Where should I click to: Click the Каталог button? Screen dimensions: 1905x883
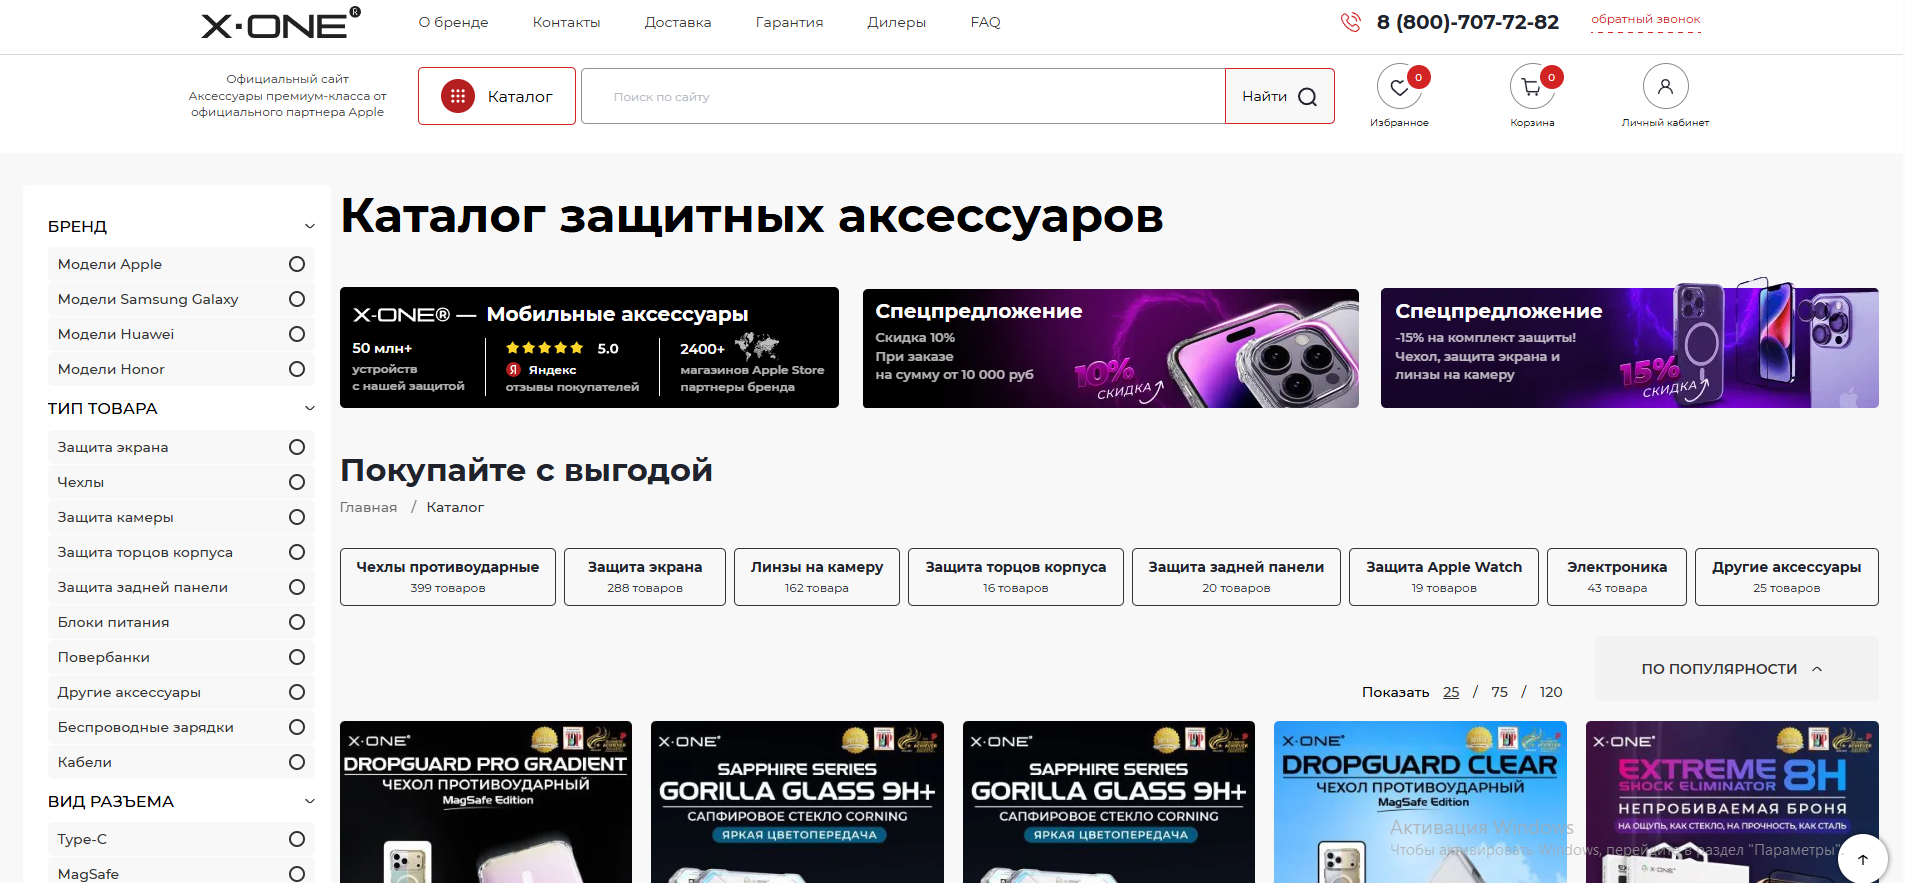(x=497, y=96)
